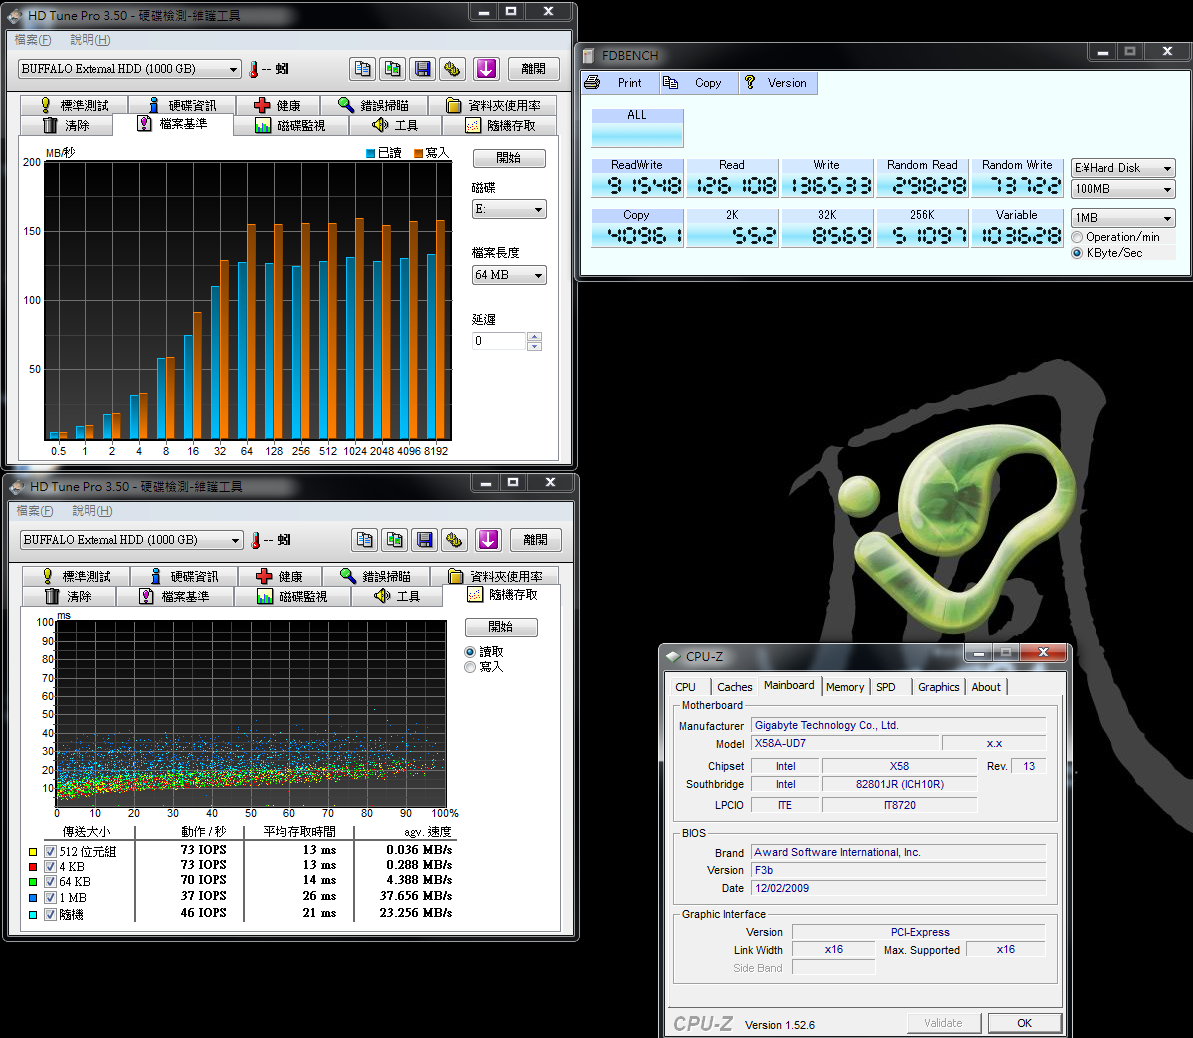Click the ALL benchmark button in FDBENCH
The width and height of the screenshot is (1193, 1038).
pyautogui.click(x=637, y=127)
